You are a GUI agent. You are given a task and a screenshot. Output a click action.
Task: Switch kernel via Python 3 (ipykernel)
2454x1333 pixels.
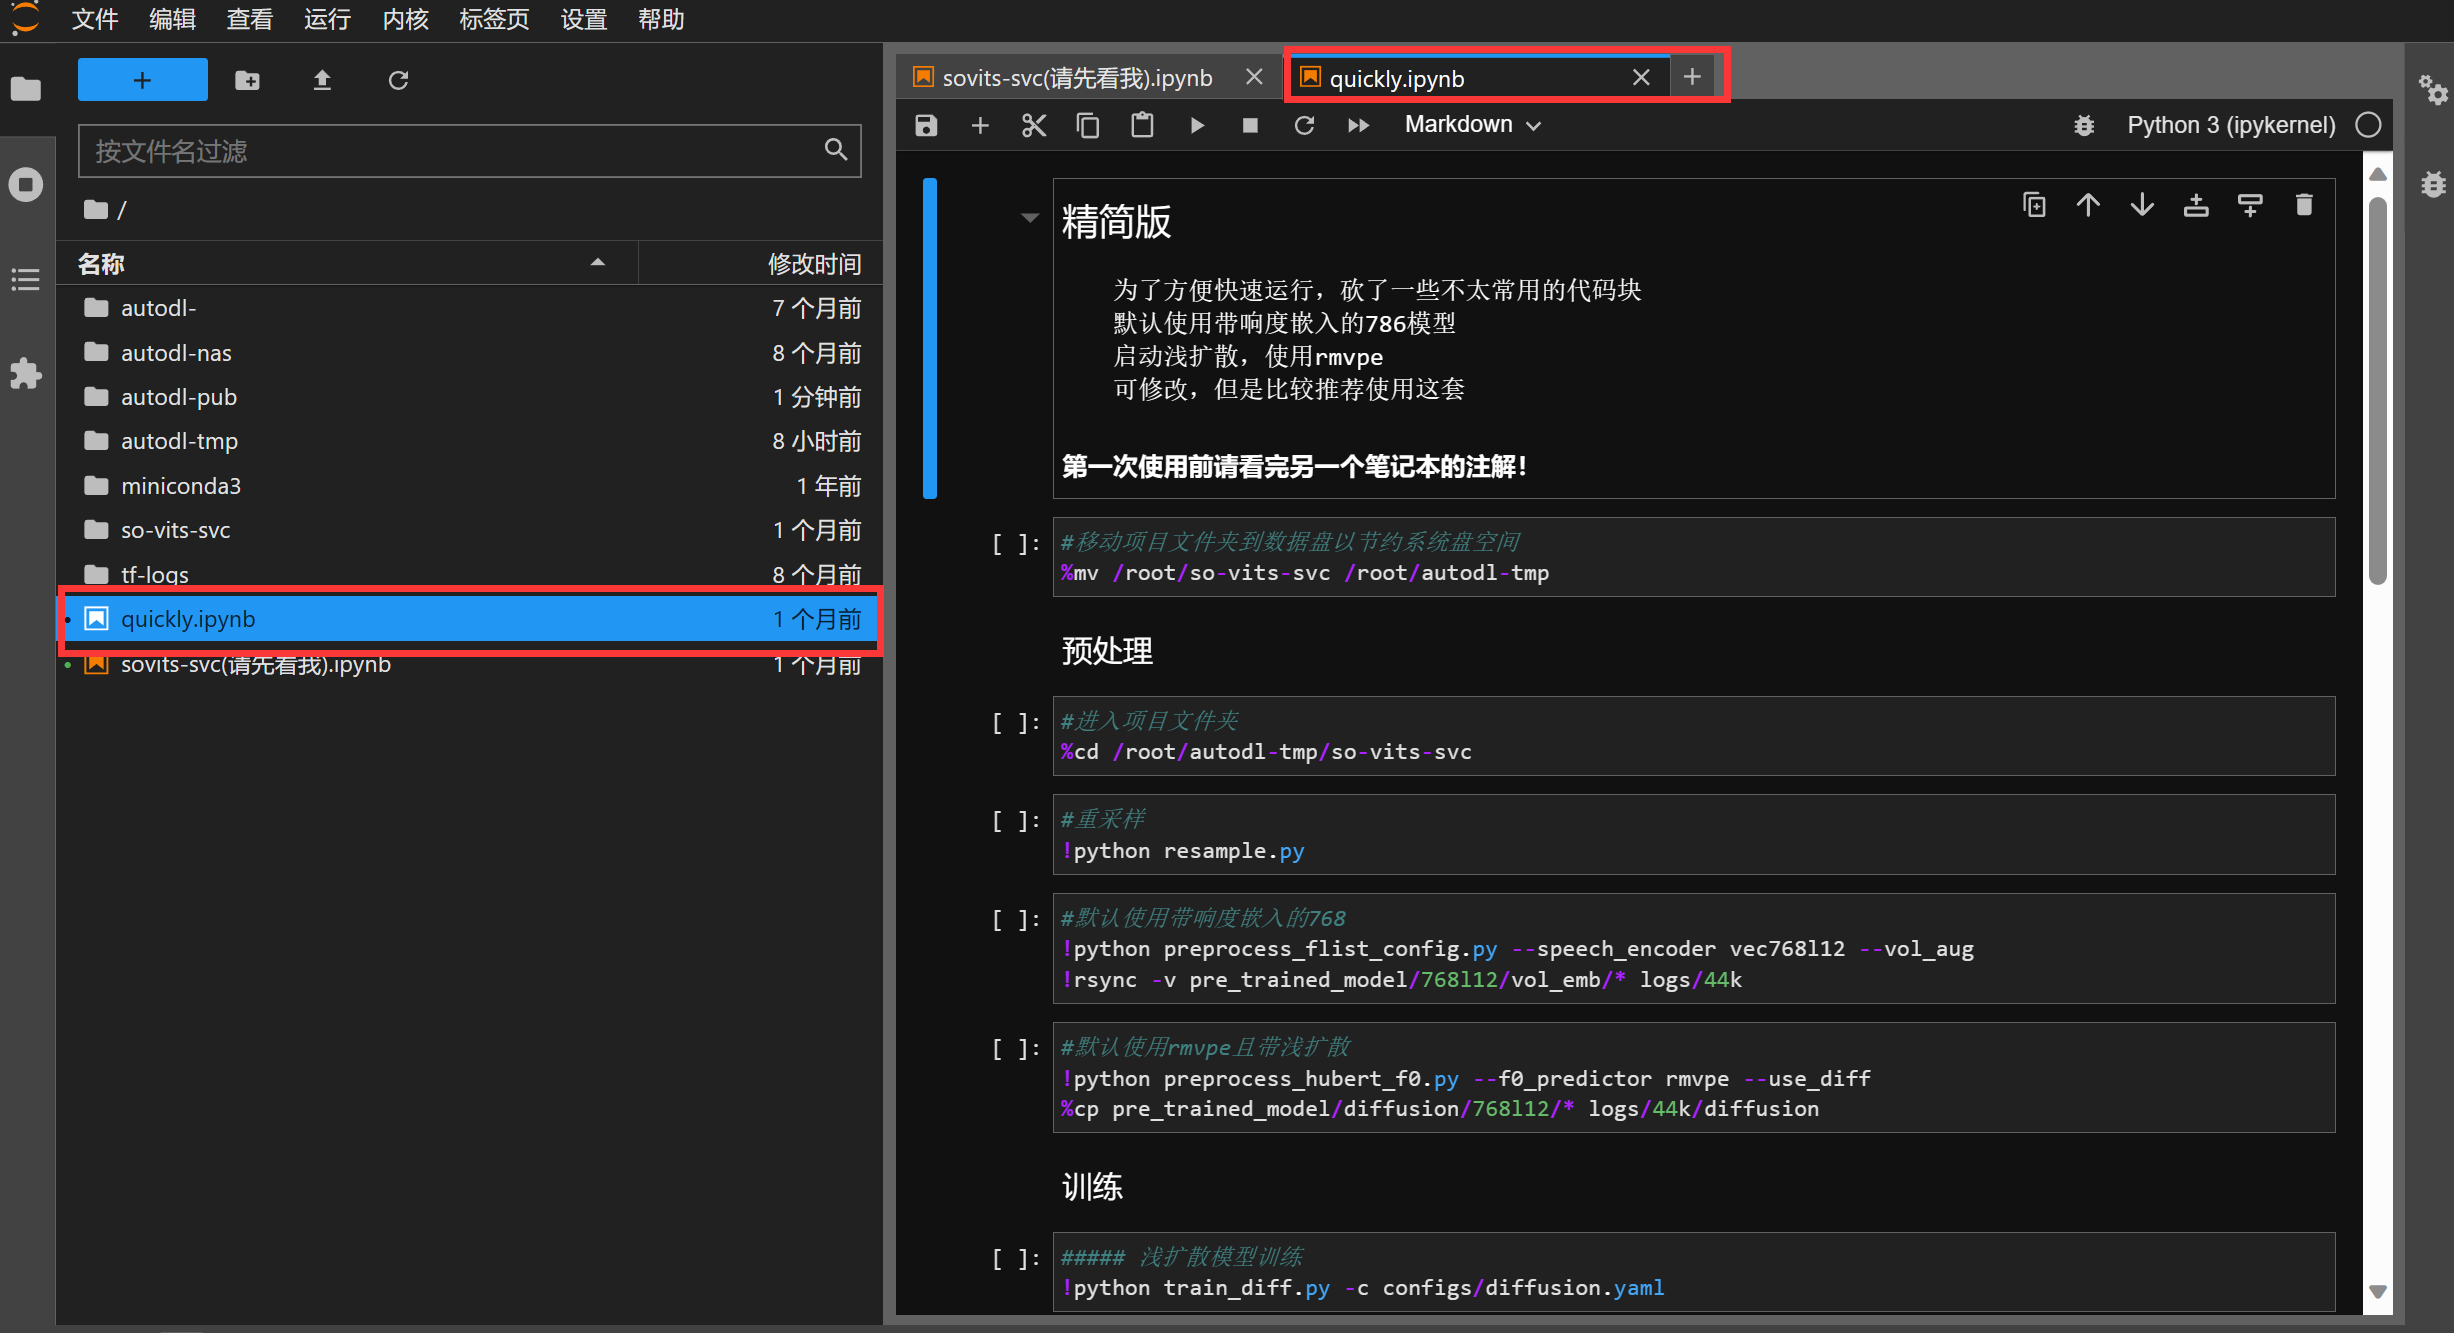(x=2231, y=125)
